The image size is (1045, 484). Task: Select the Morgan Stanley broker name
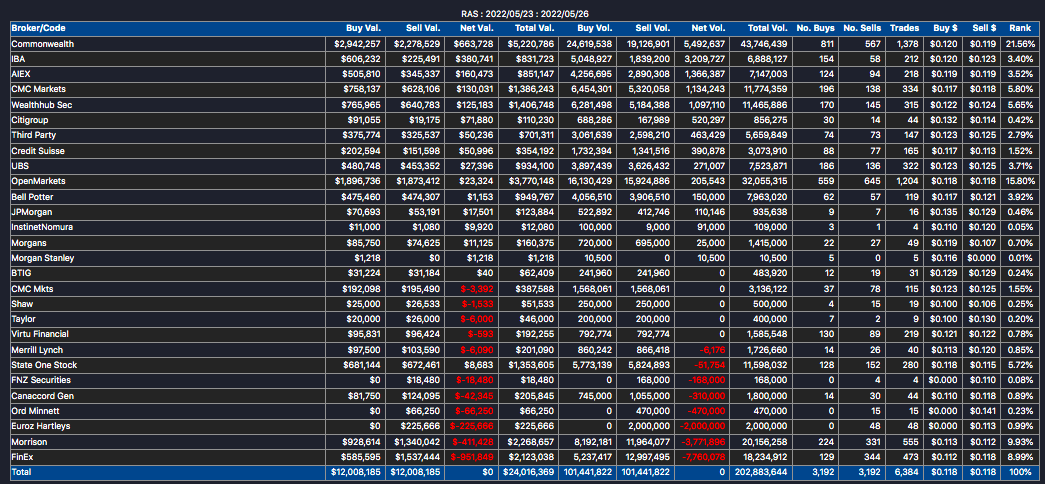(x=43, y=258)
